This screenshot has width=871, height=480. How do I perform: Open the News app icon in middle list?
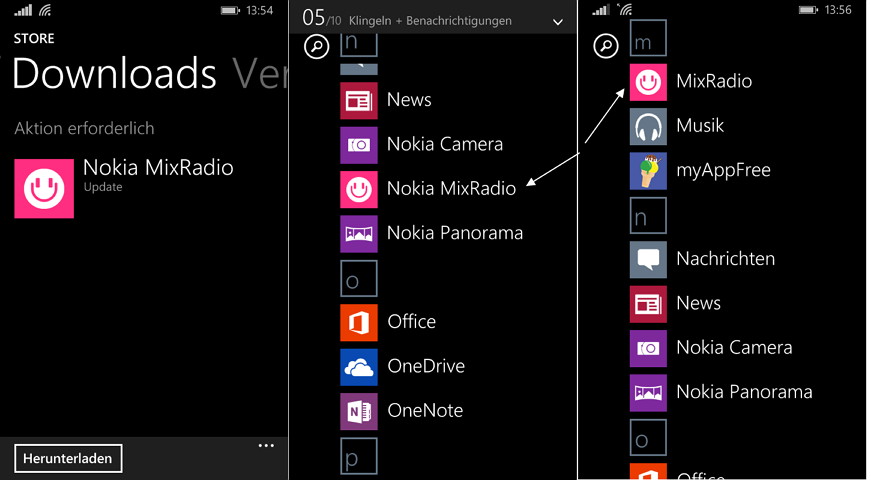tap(359, 101)
